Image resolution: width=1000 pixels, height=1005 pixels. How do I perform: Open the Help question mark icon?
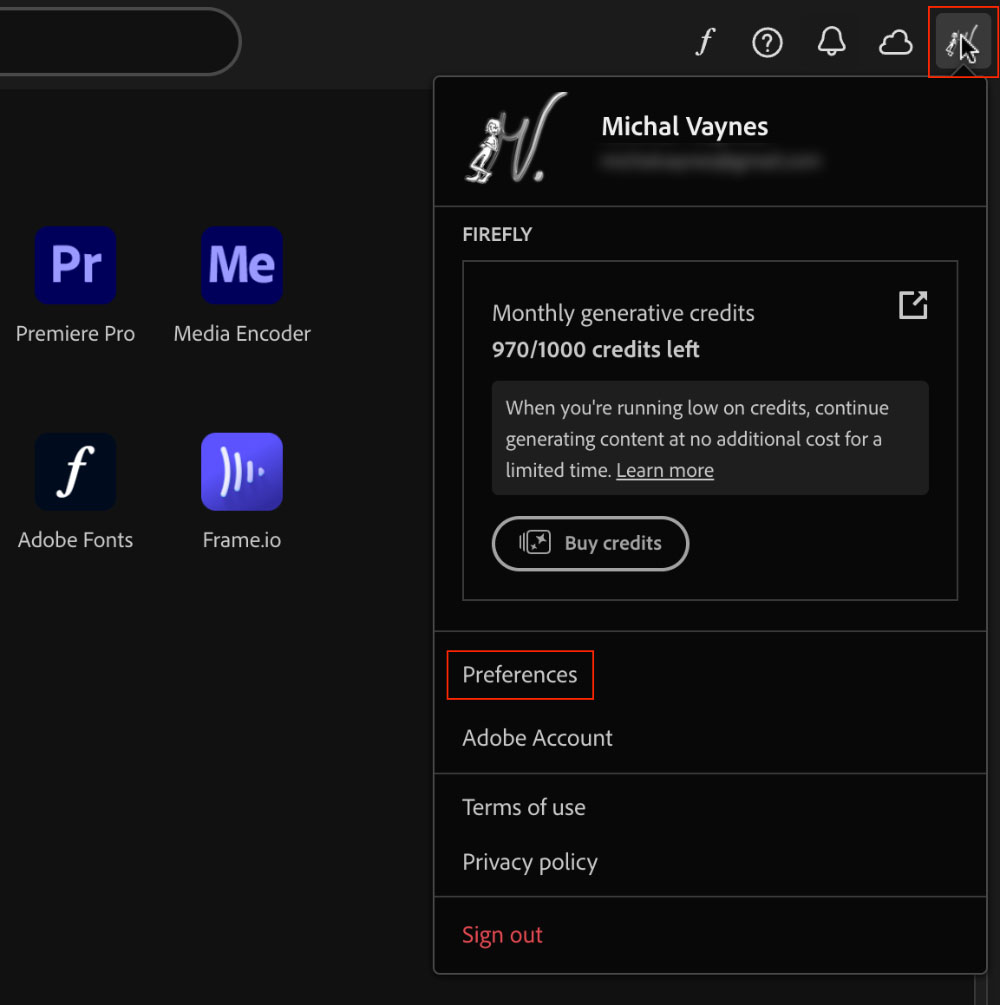[x=767, y=43]
